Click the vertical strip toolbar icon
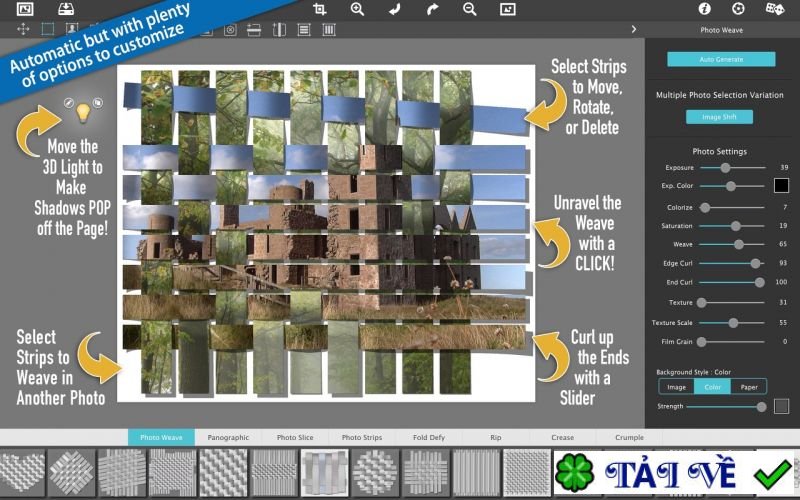 (279, 30)
